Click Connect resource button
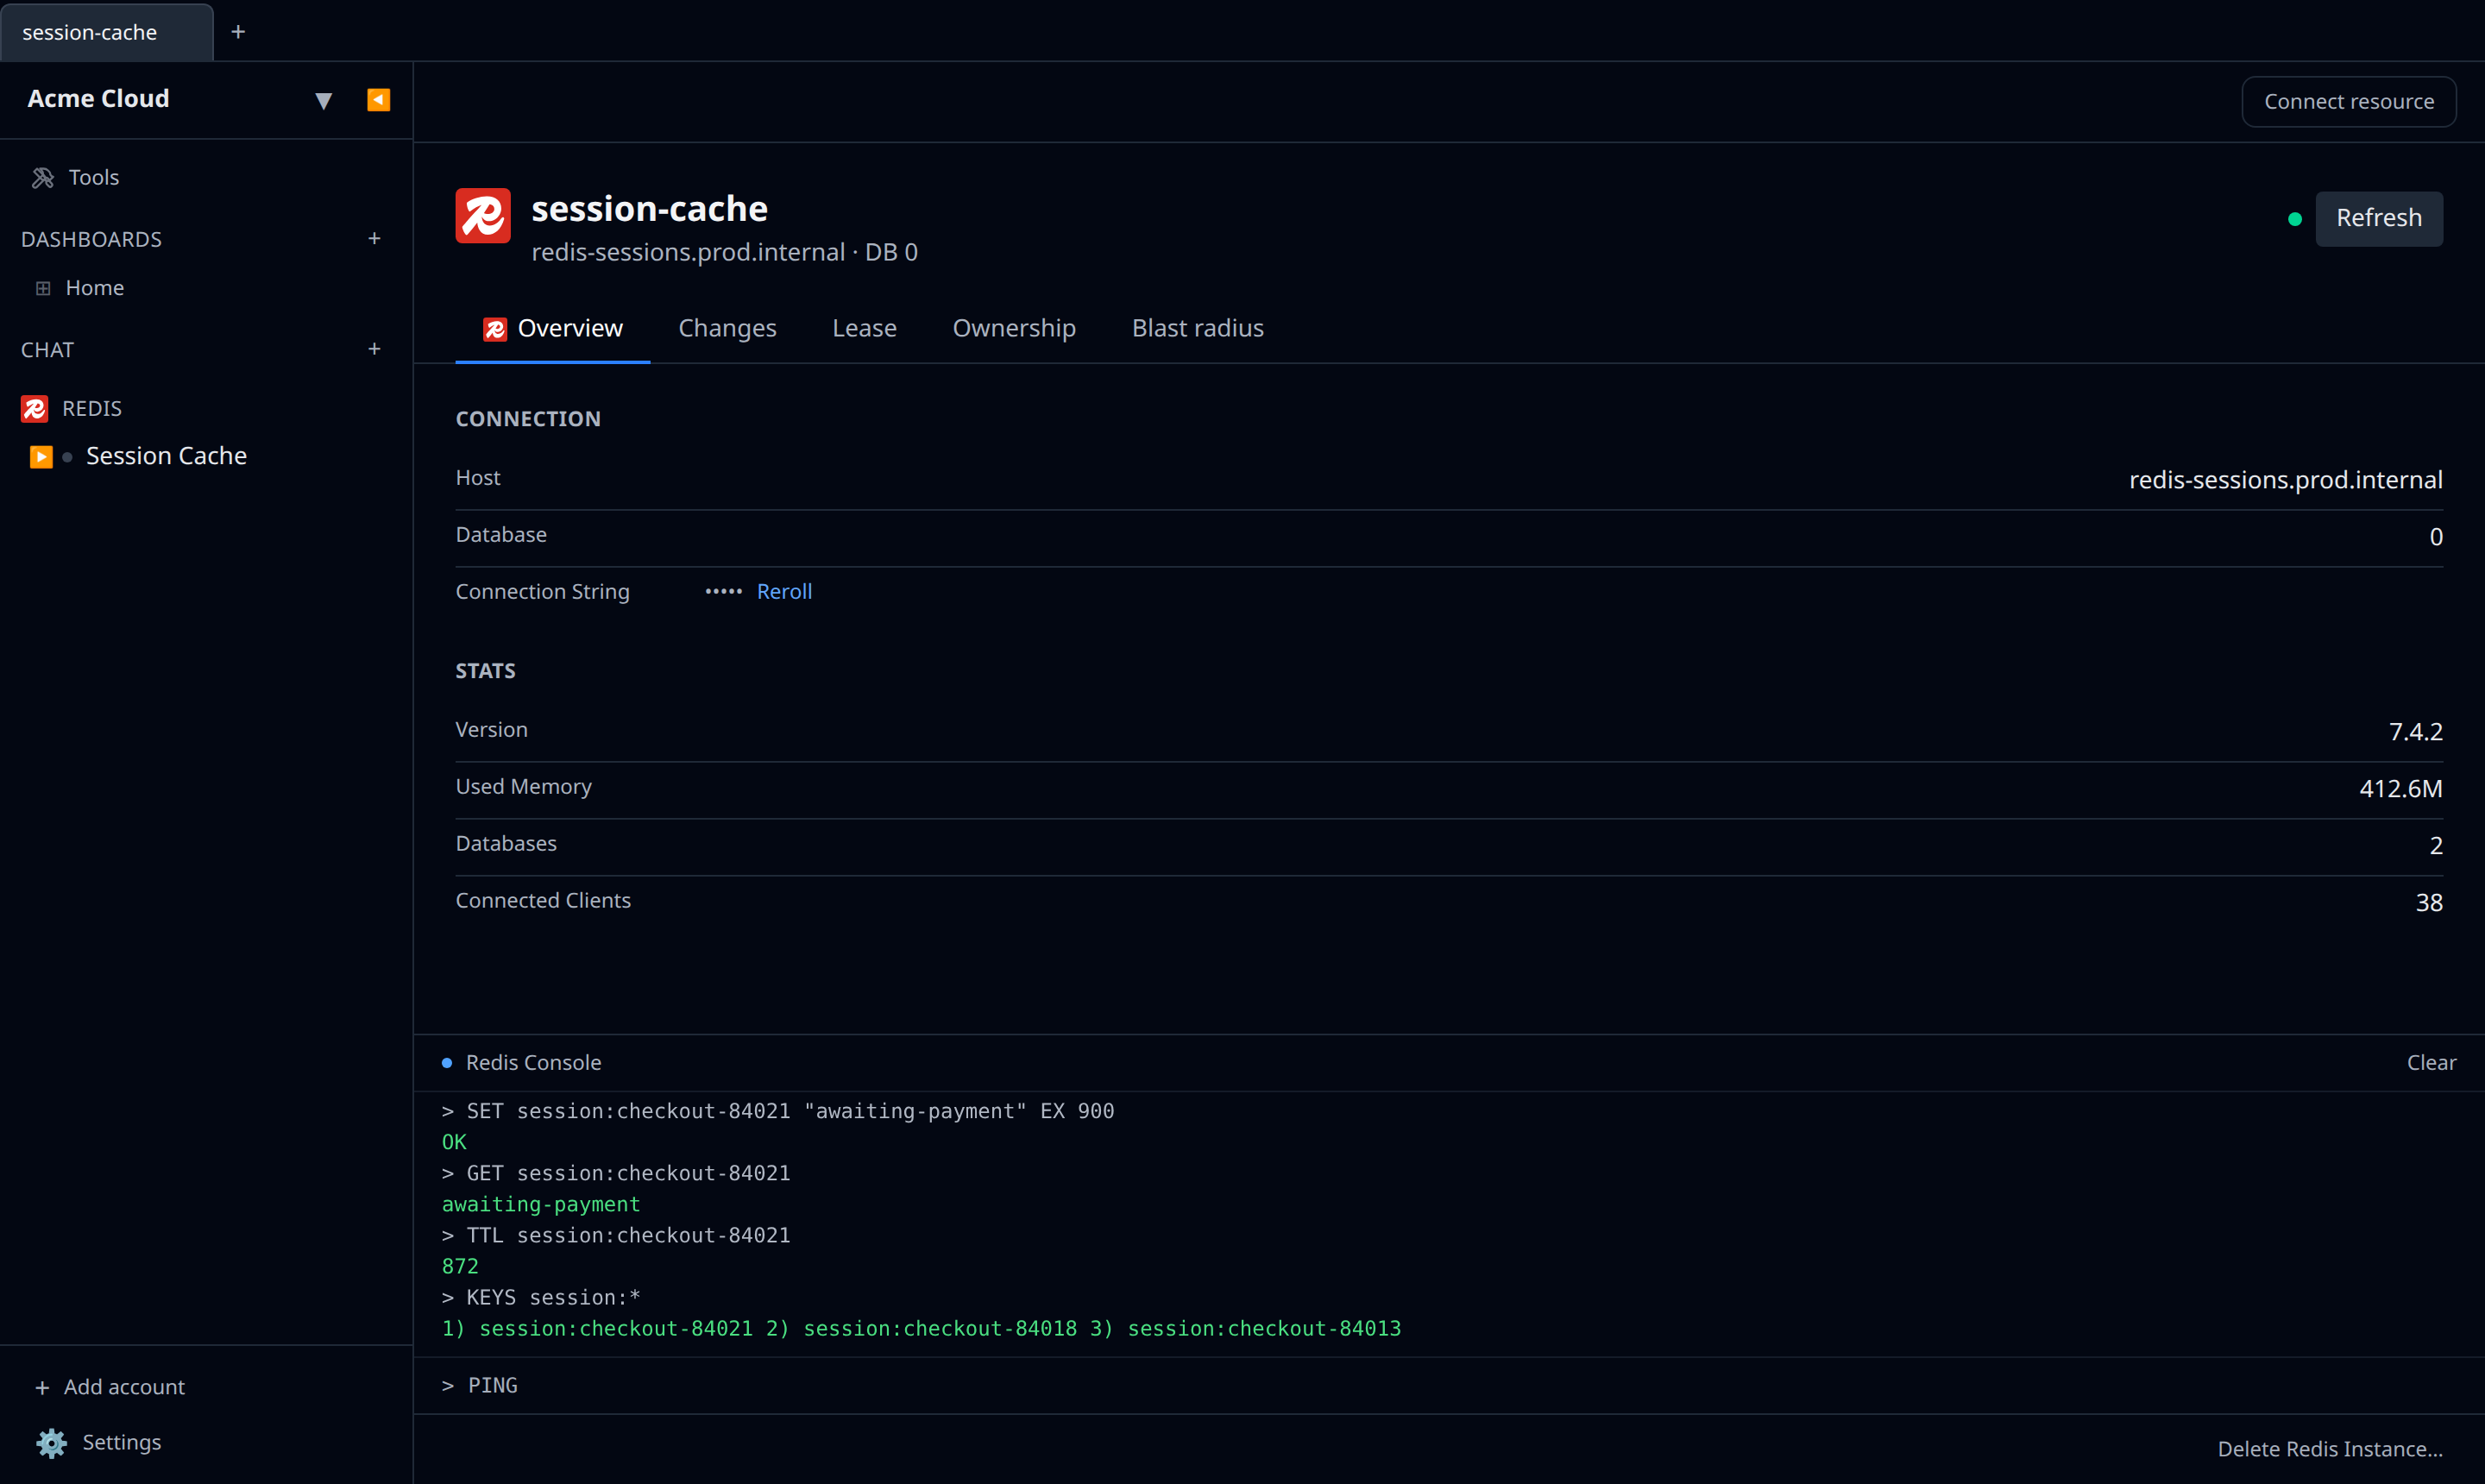This screenshot has width=2485, height=1484. point(2348,101)
